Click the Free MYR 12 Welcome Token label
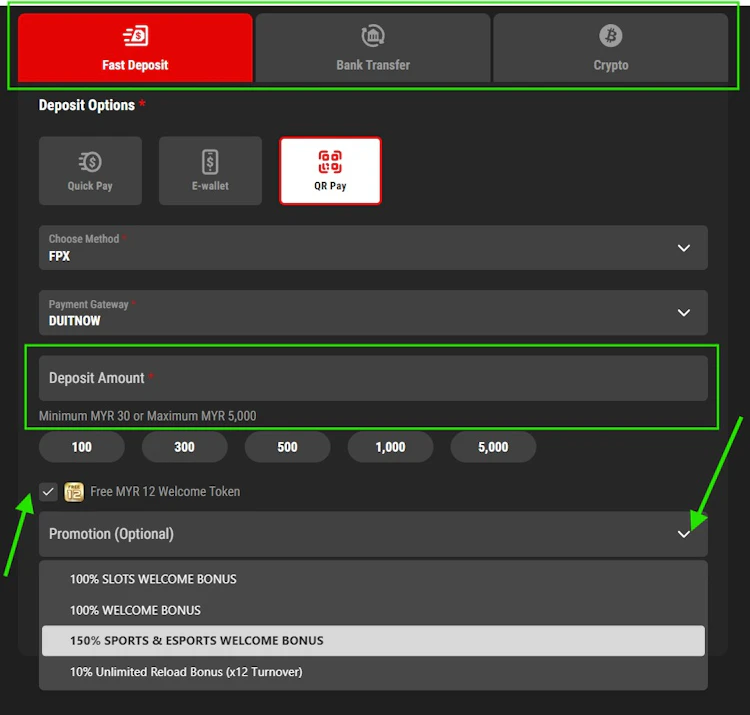The width and height of the screenshot is (750, 715). point(165,492)
